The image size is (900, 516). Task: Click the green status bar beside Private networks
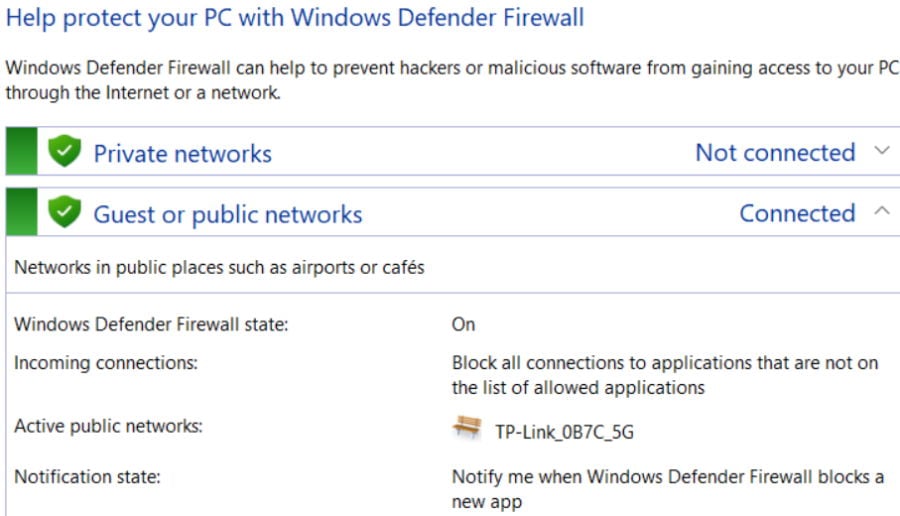(21, 151)
